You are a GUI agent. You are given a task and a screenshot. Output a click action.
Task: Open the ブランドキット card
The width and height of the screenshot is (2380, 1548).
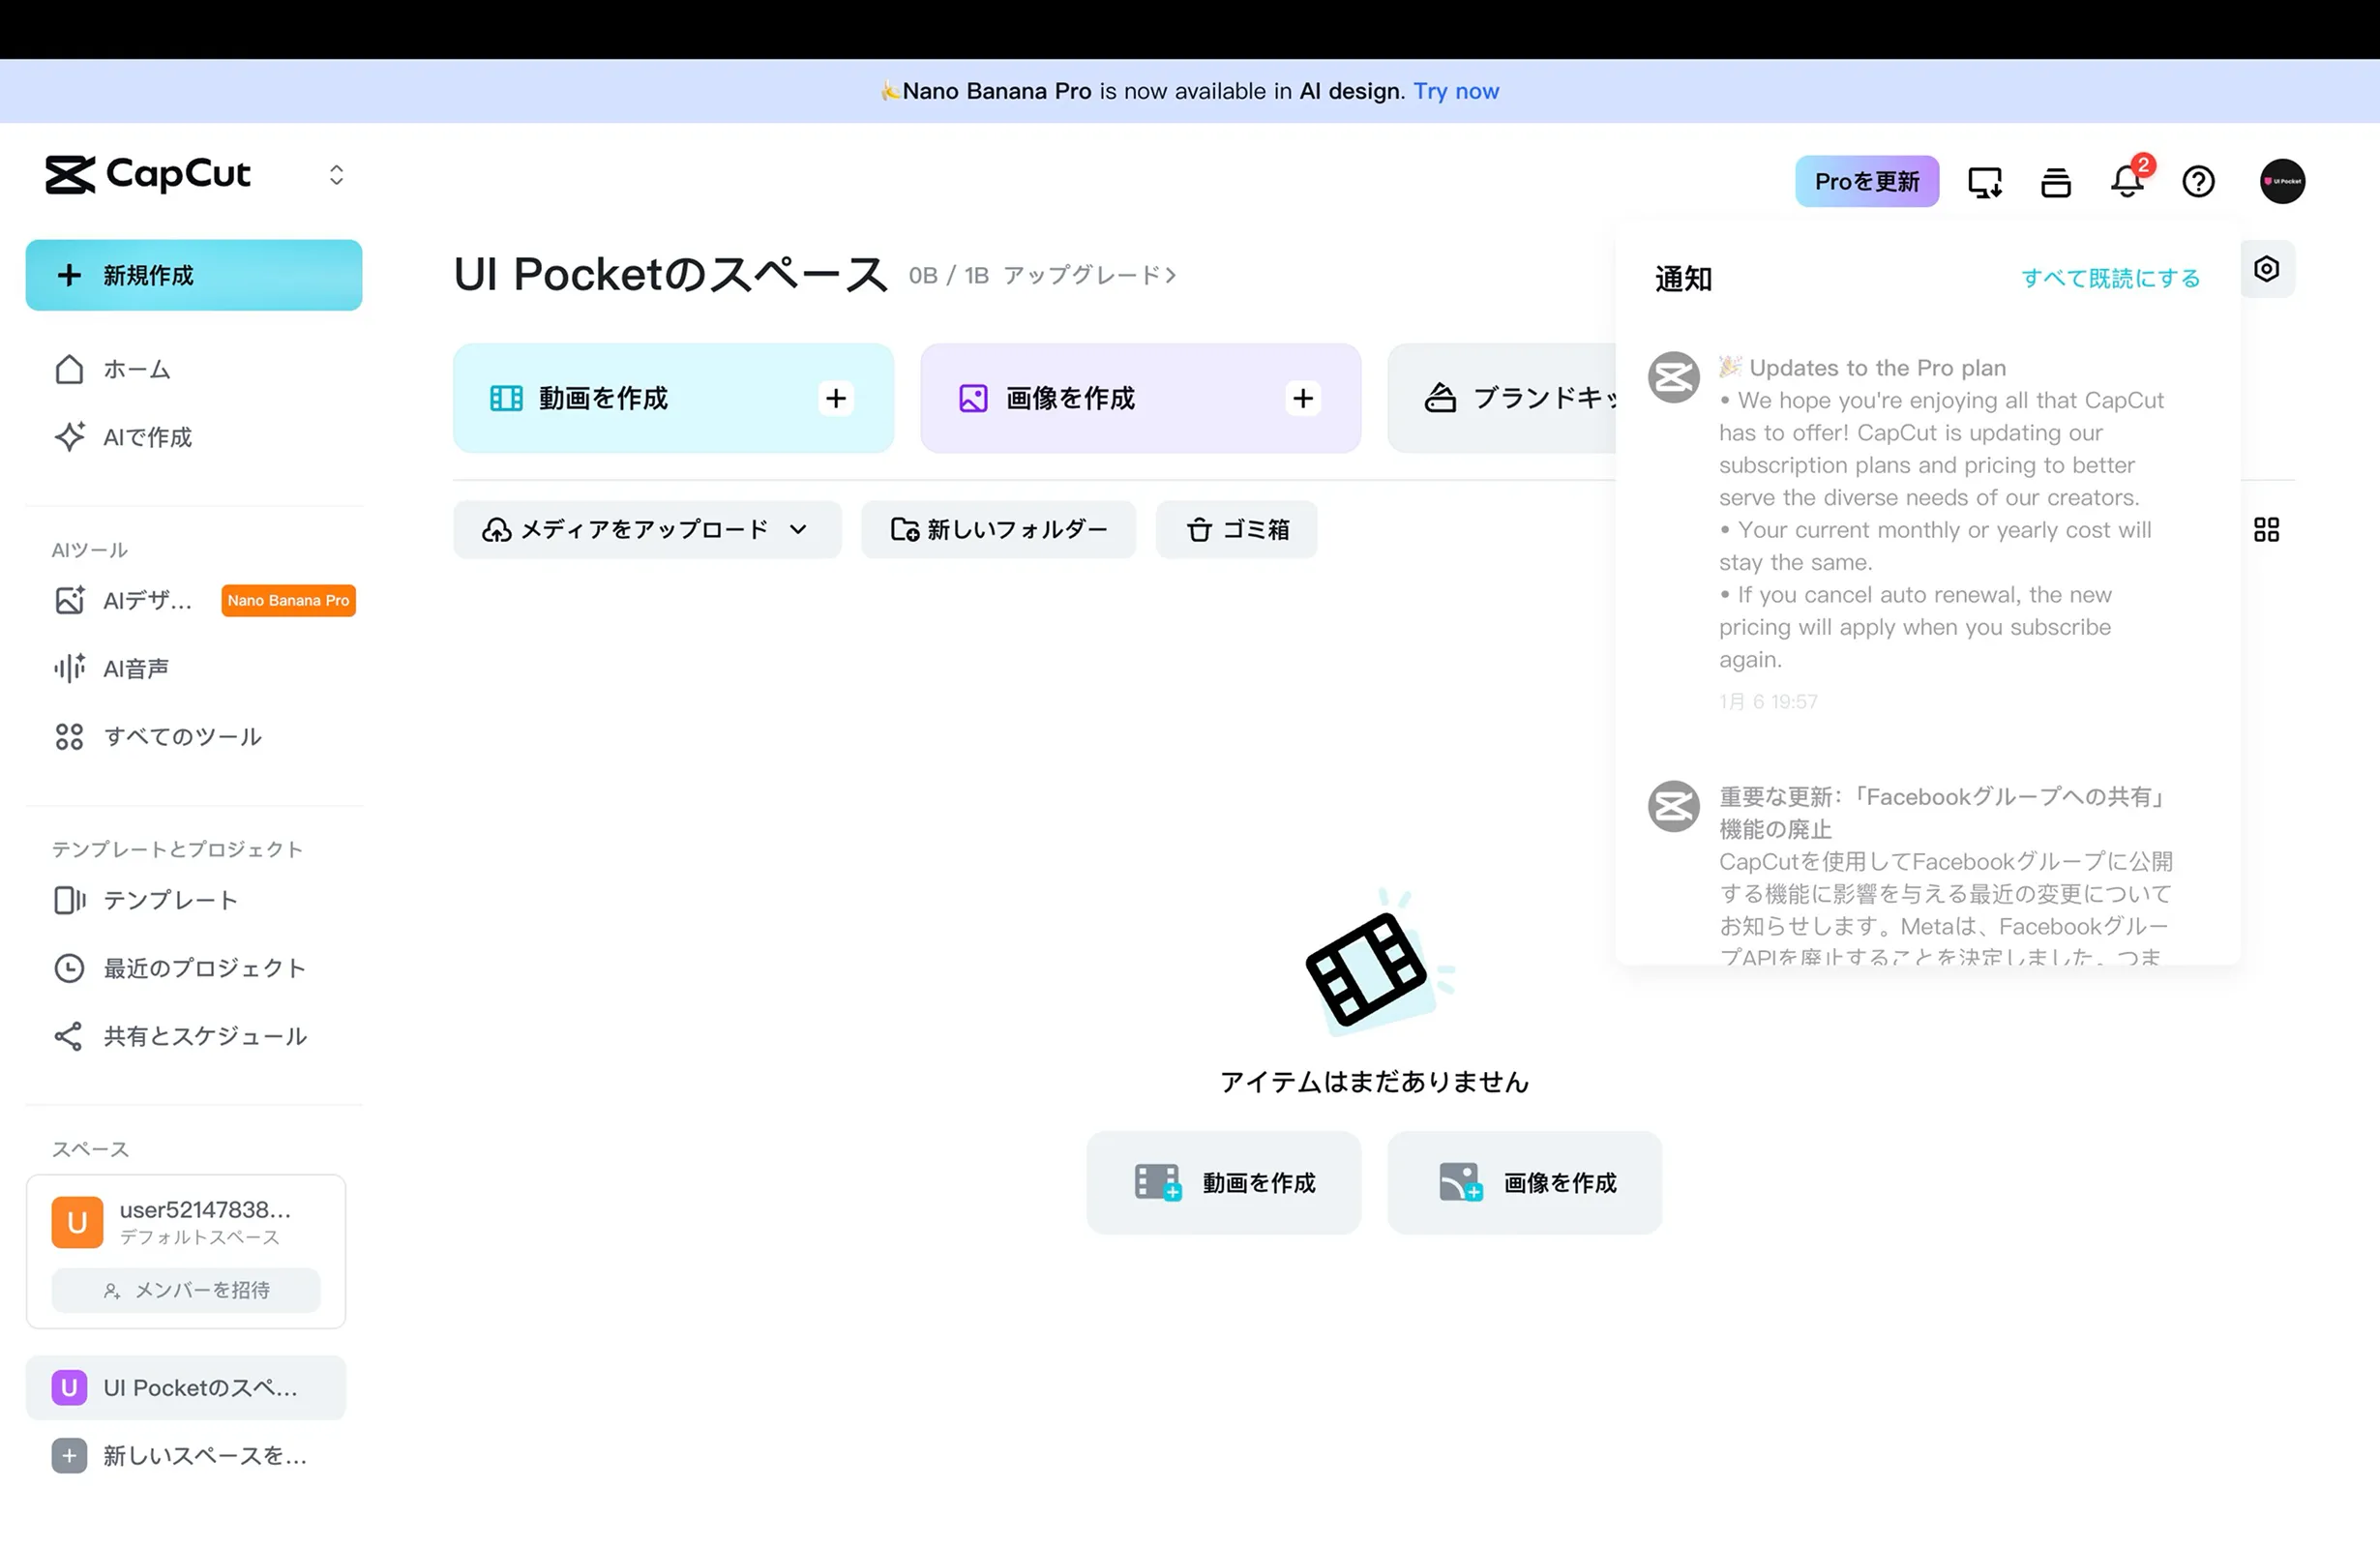click(1502, 398)
